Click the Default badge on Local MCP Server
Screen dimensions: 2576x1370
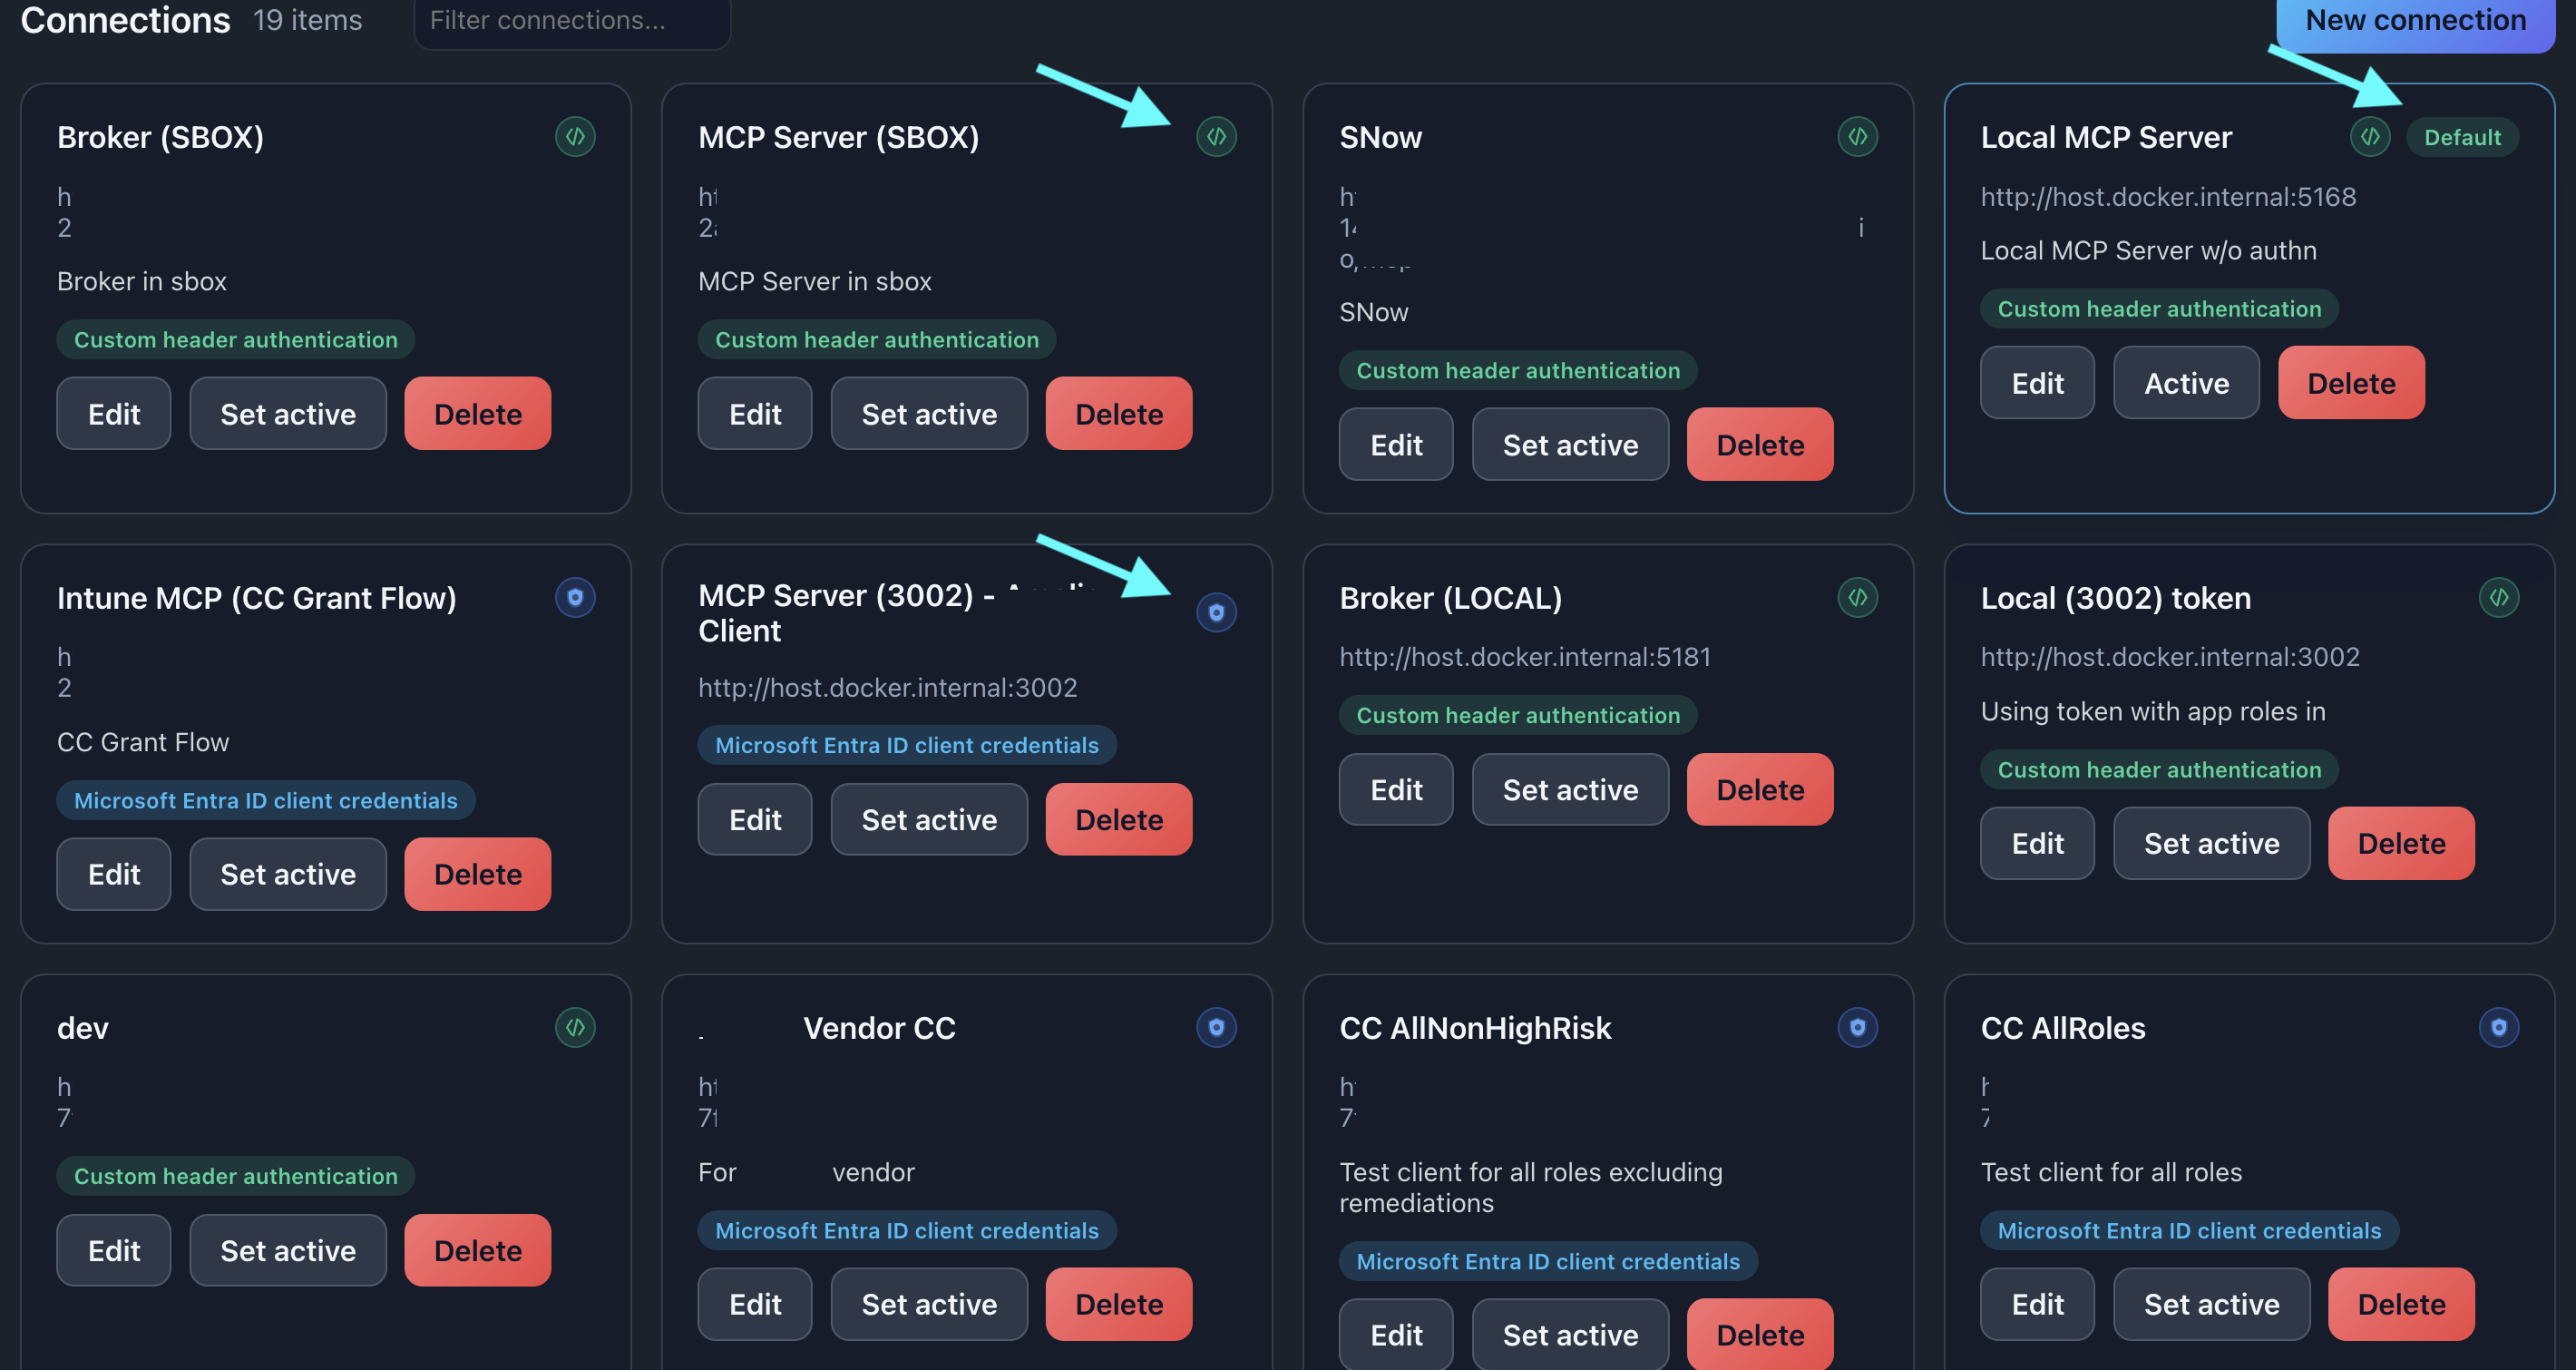click(x=2461, y=137)
